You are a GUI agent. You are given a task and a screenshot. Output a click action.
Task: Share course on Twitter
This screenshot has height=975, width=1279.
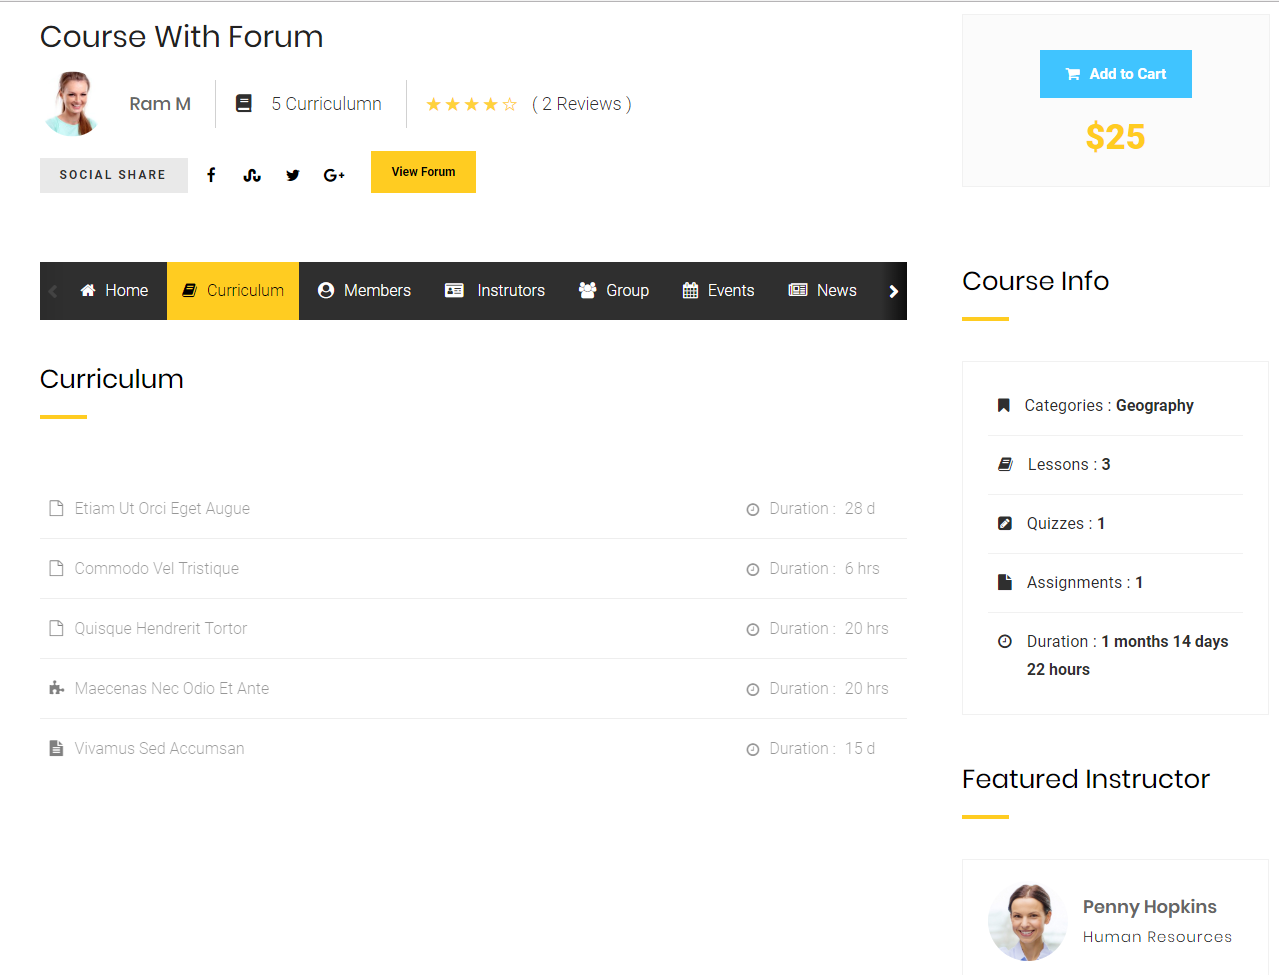point(293,175)
